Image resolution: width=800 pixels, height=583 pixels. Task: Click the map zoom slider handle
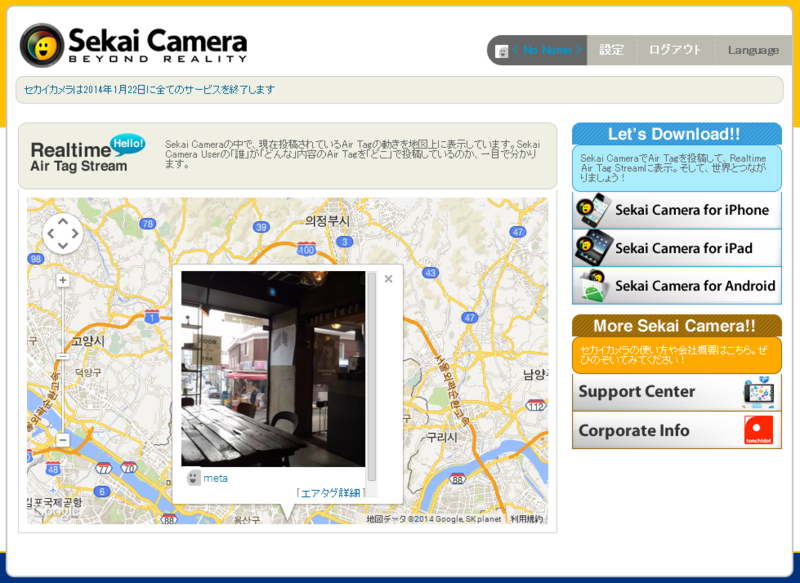click(63, 357)
